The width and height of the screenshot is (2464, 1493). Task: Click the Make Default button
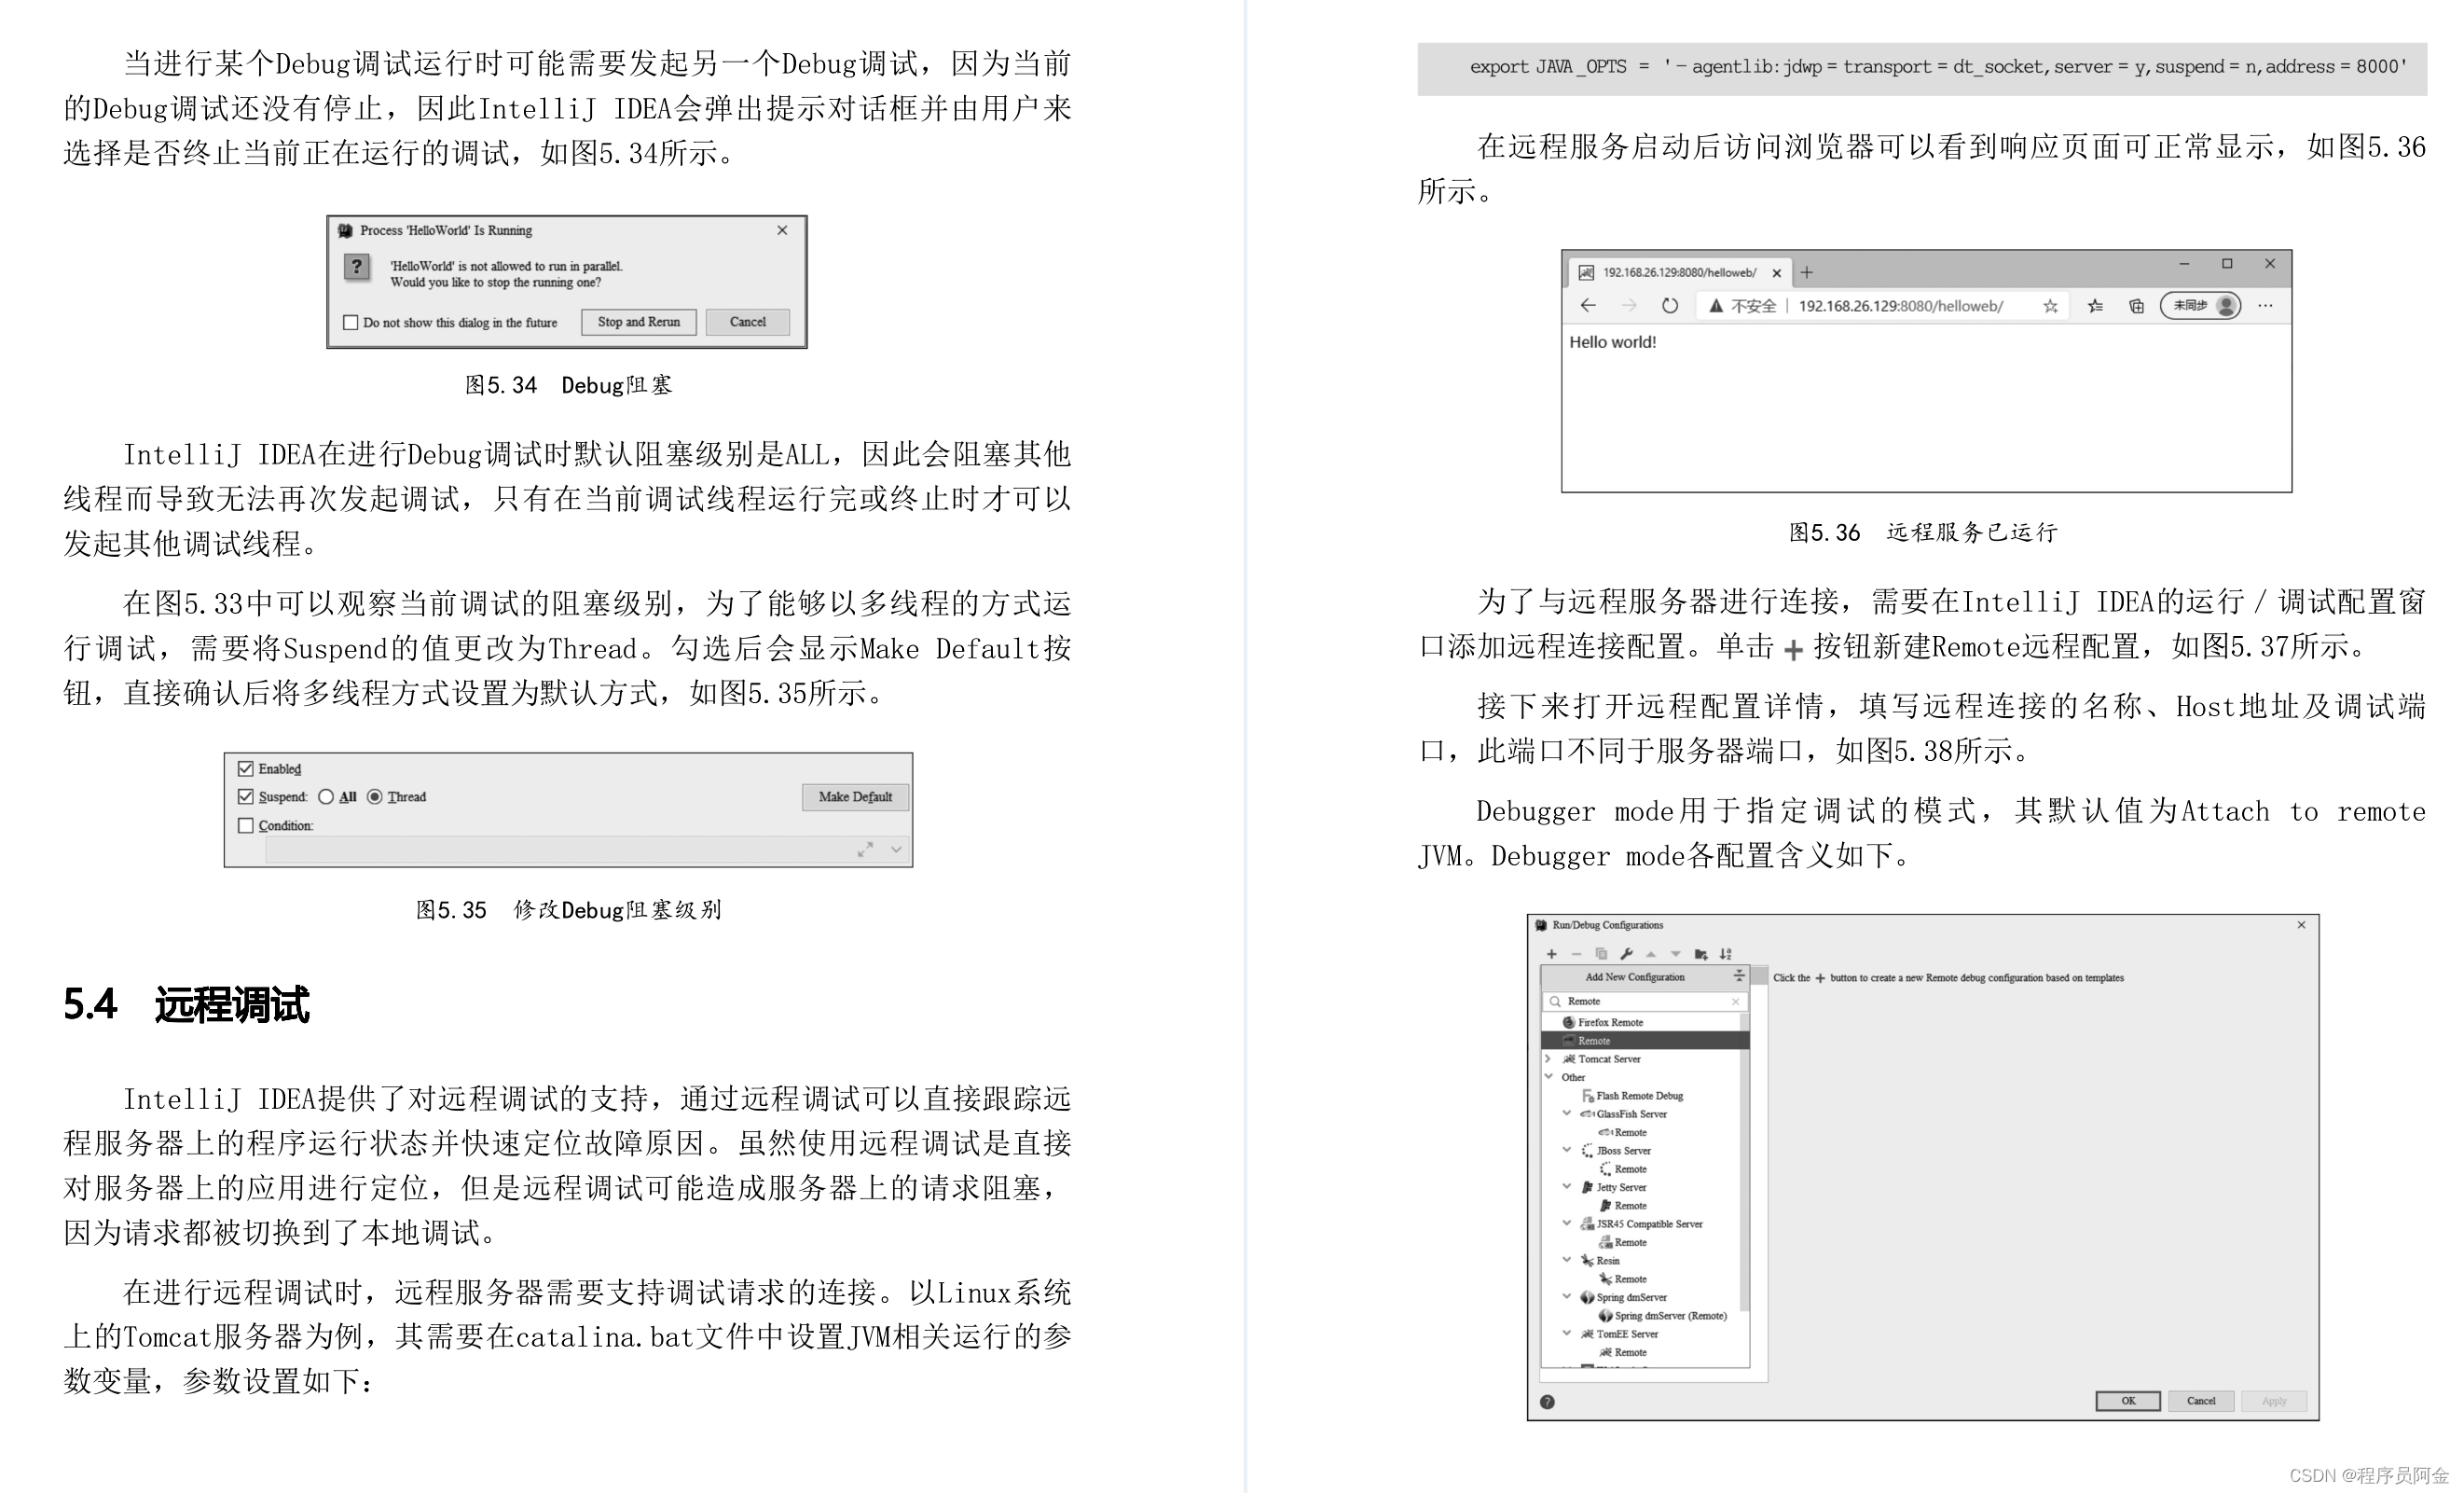pos(857,794)
